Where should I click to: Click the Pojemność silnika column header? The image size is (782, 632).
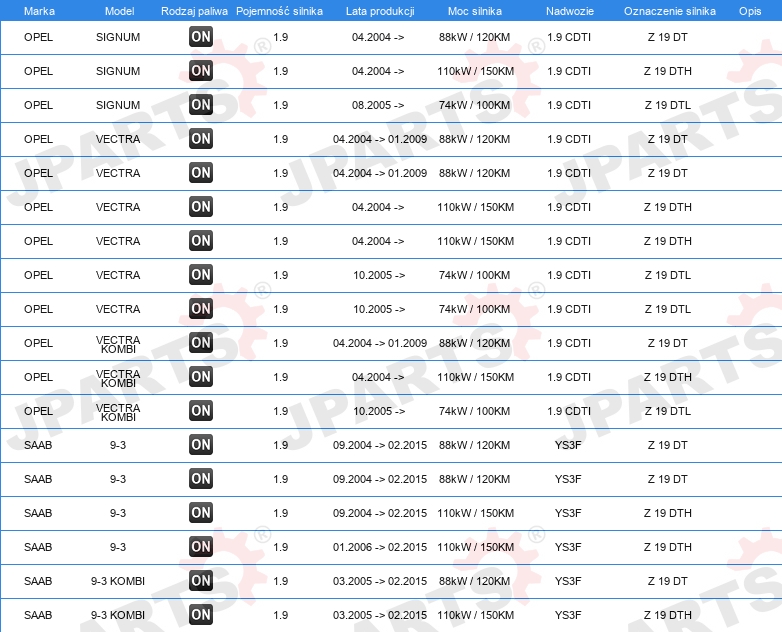[279, 11]
